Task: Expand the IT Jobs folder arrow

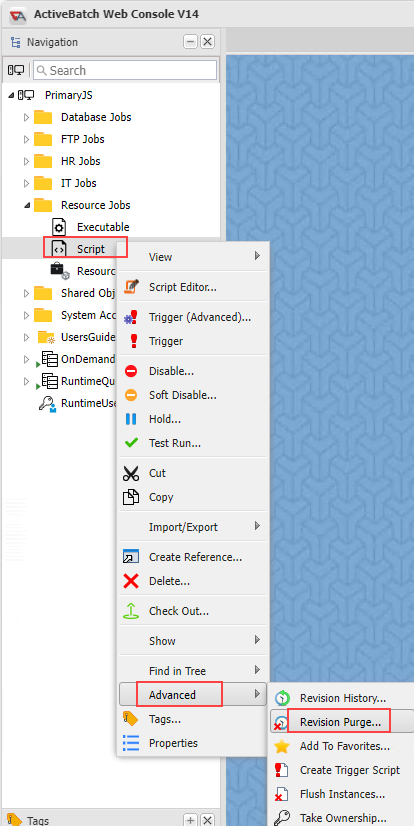Action: click(x=26, y=183)
